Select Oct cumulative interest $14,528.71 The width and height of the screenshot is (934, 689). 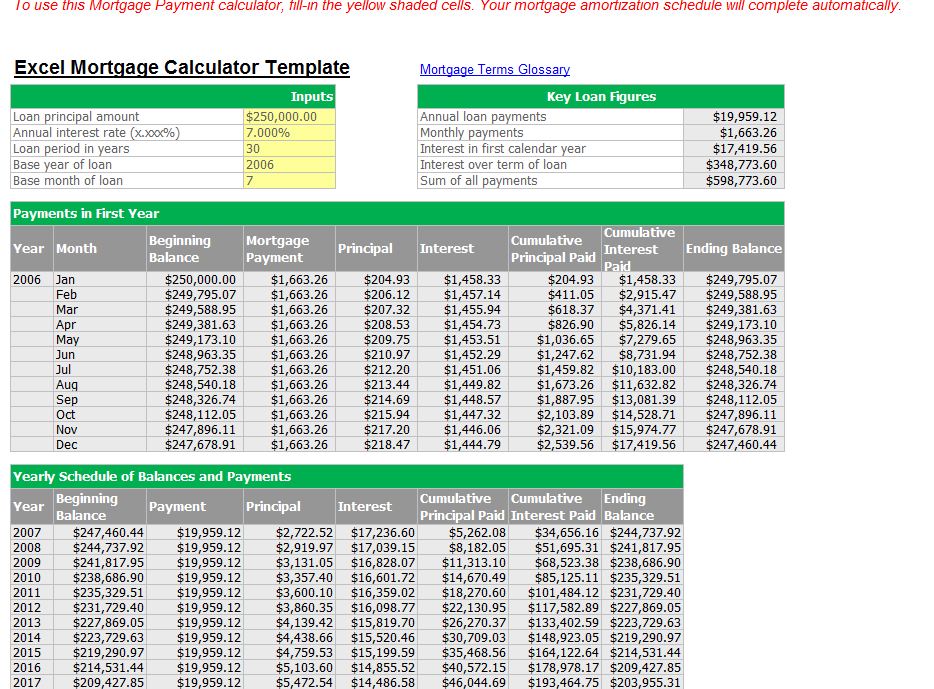[642, 414]
